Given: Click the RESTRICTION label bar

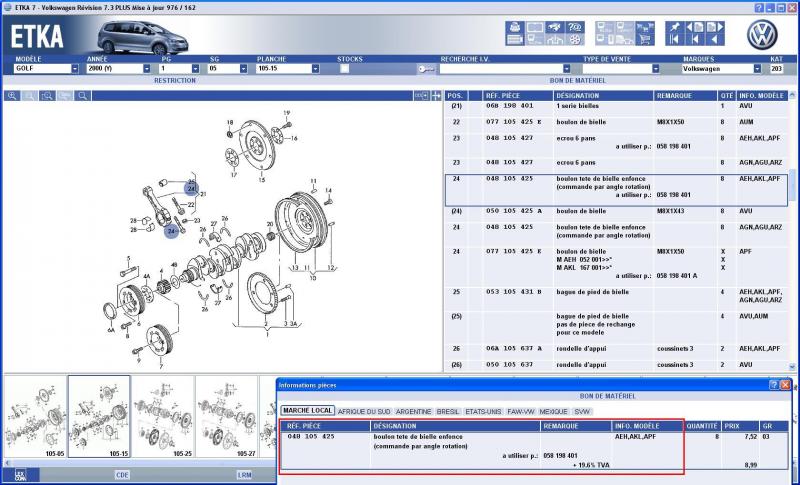Looking at the screenshot, I should coord(175,81).
